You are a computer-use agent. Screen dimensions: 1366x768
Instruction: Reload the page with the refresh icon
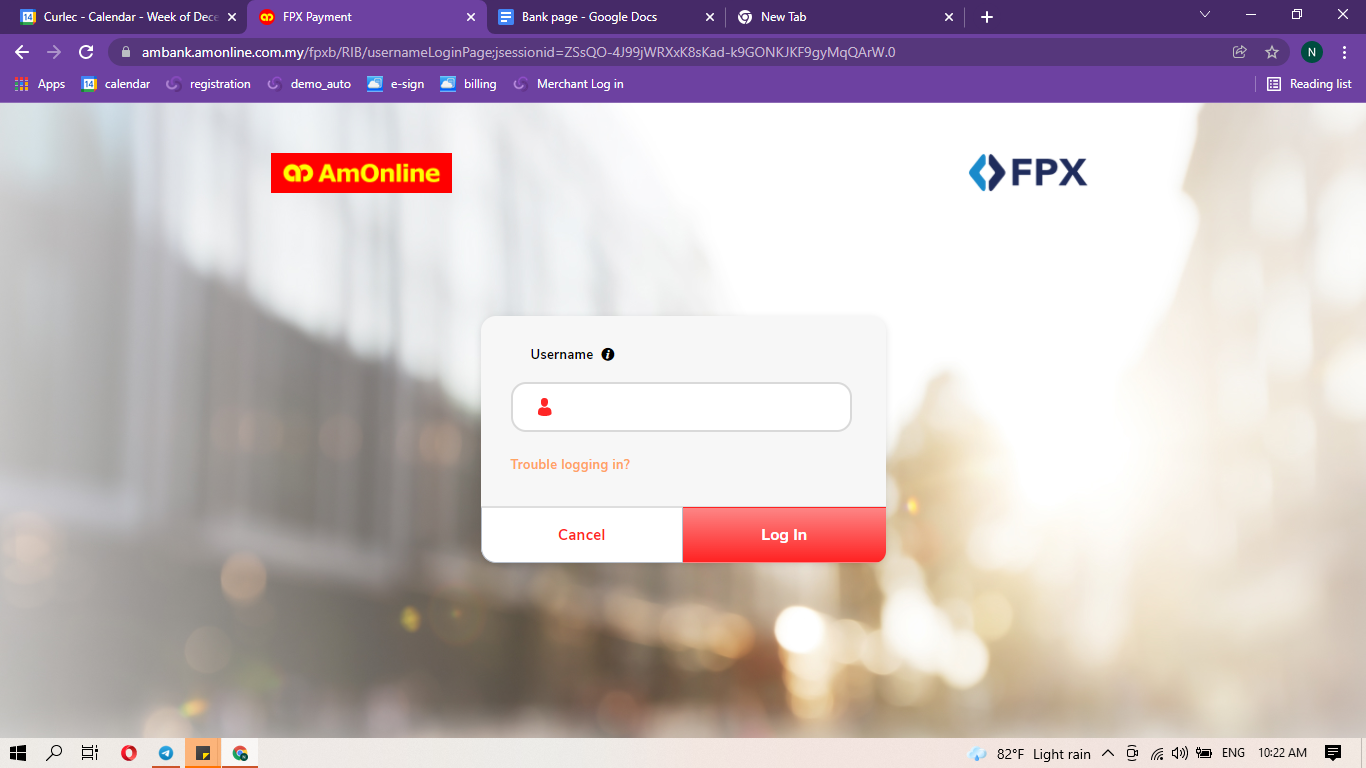86,52
